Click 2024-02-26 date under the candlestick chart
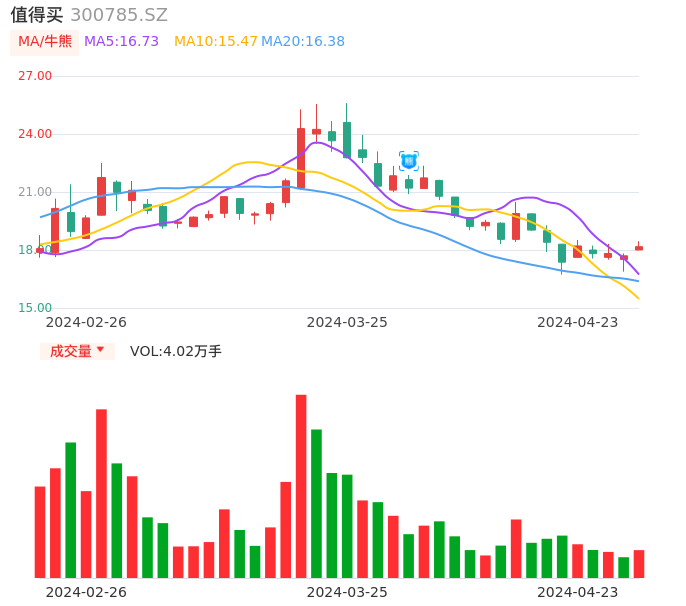The width and height of the screenshot is (686, 606). [86, 322]
